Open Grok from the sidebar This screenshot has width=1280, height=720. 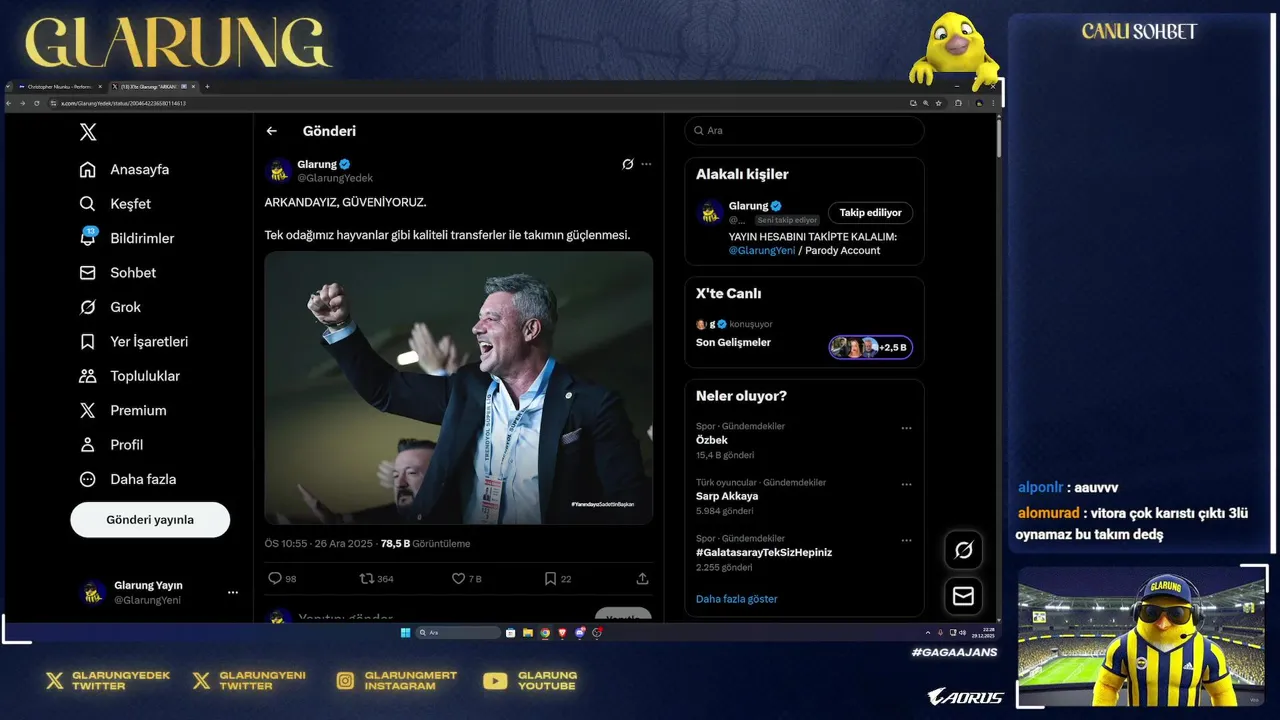[x=110, y=307]
